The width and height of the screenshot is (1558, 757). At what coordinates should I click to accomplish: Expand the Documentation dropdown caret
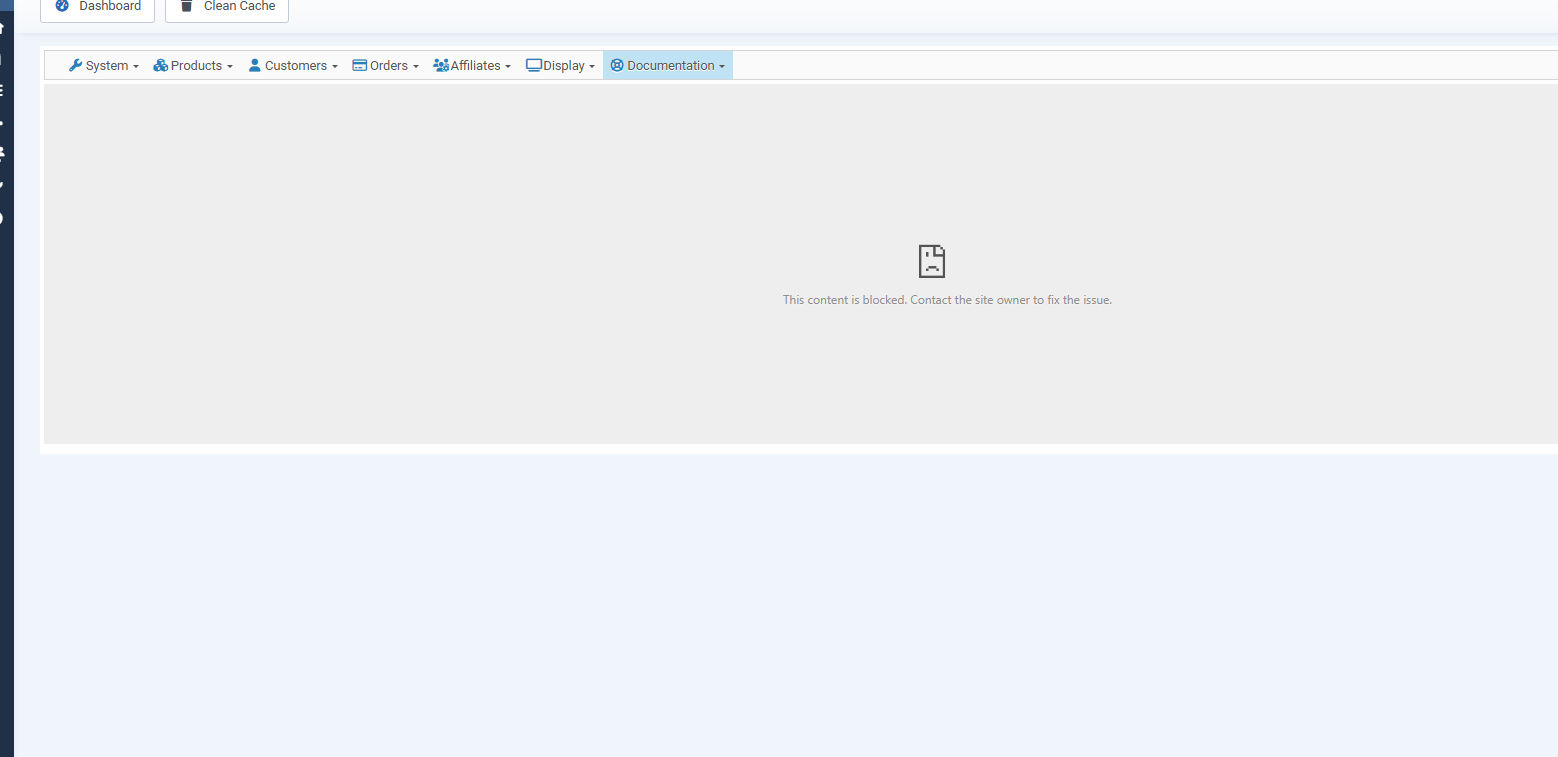tap(722, 67)
